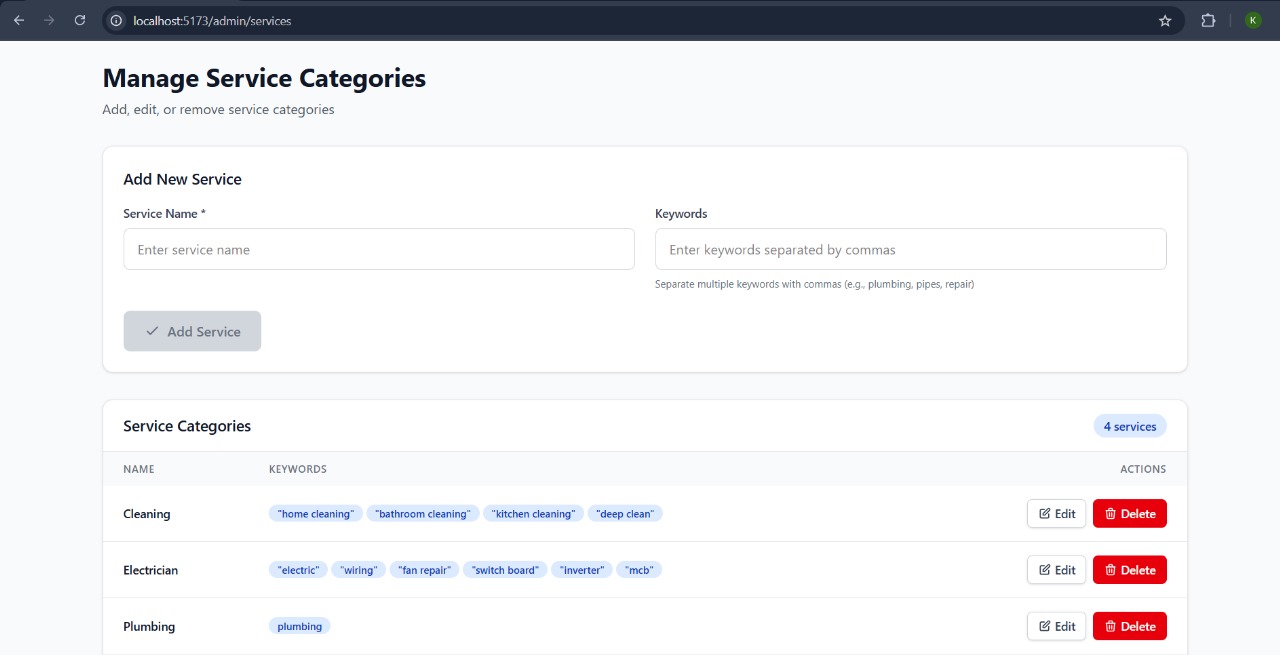This screenshot has height=655, width=1280.
Task: Click the browser forward arrow
Action: click(x=49, y=20)
